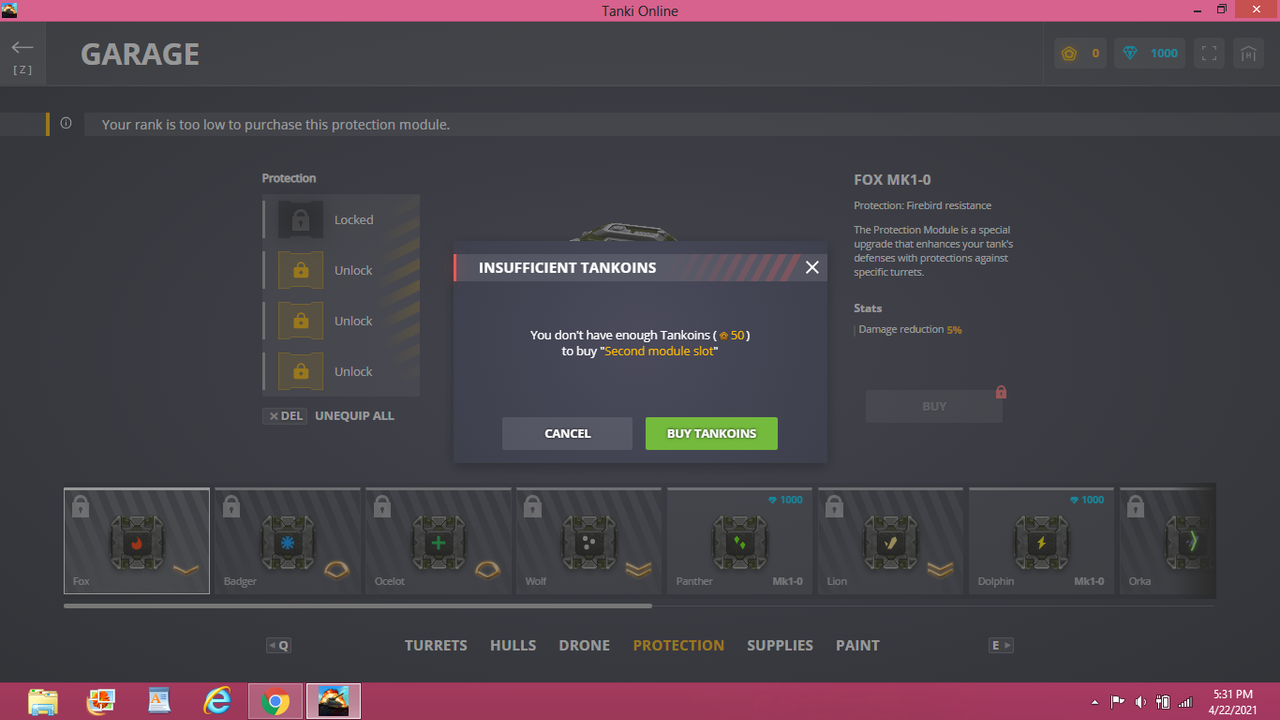Switch to the Hulls tab
This screenshot has width=1280, height=720.
coord(513,645)
